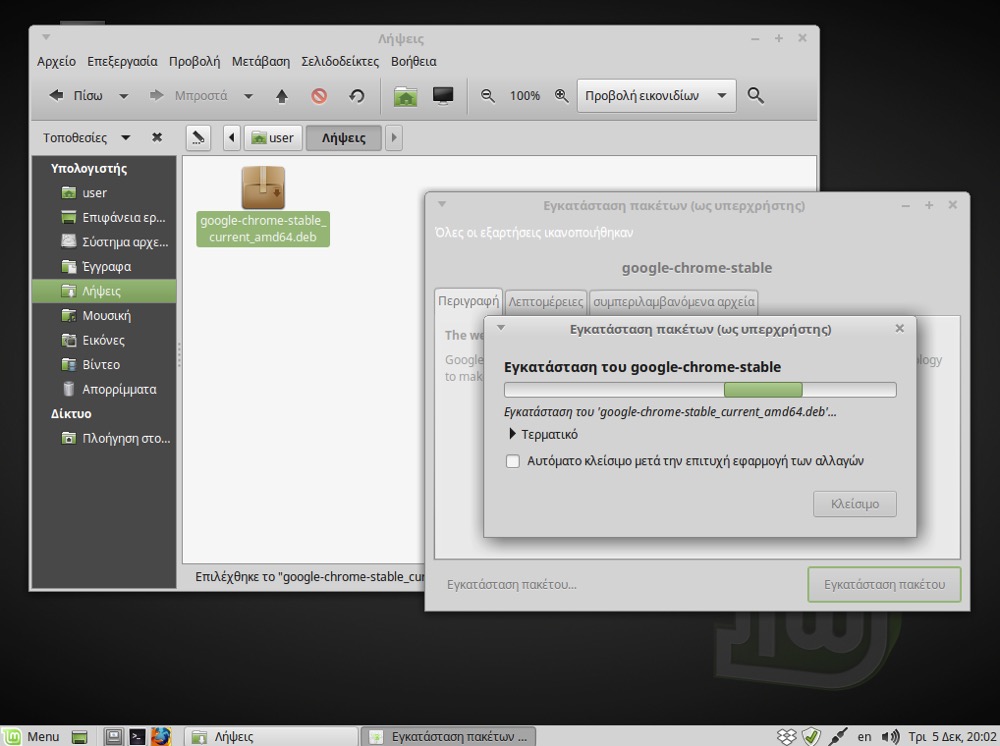Viewport: 1000px width, 746px height.
Task: Zoom in with the plus magnifier
Action: point(561,96)
